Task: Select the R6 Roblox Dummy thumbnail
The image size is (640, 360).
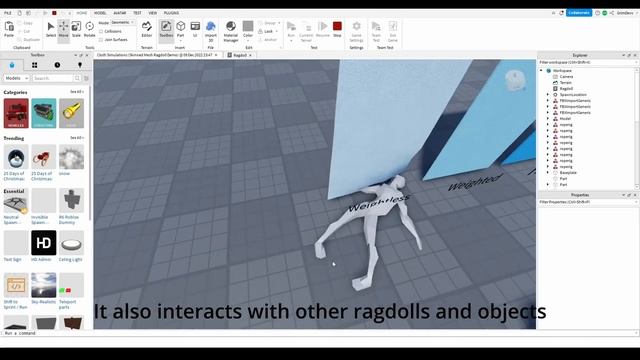Action: point(71,200)
